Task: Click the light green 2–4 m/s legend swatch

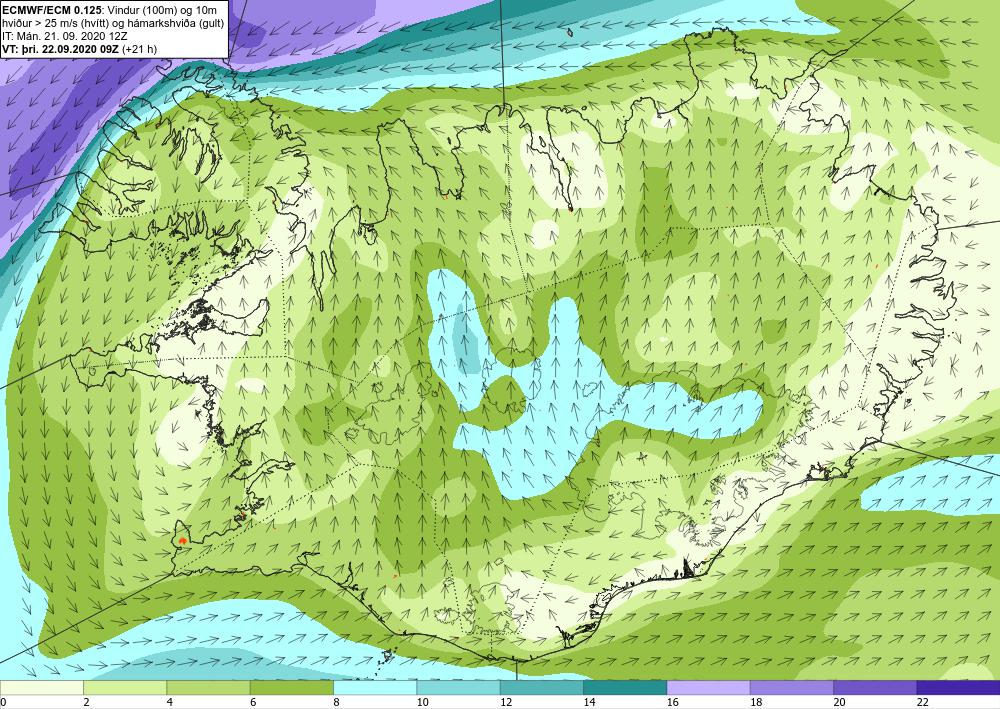Action: coord(125,688)
